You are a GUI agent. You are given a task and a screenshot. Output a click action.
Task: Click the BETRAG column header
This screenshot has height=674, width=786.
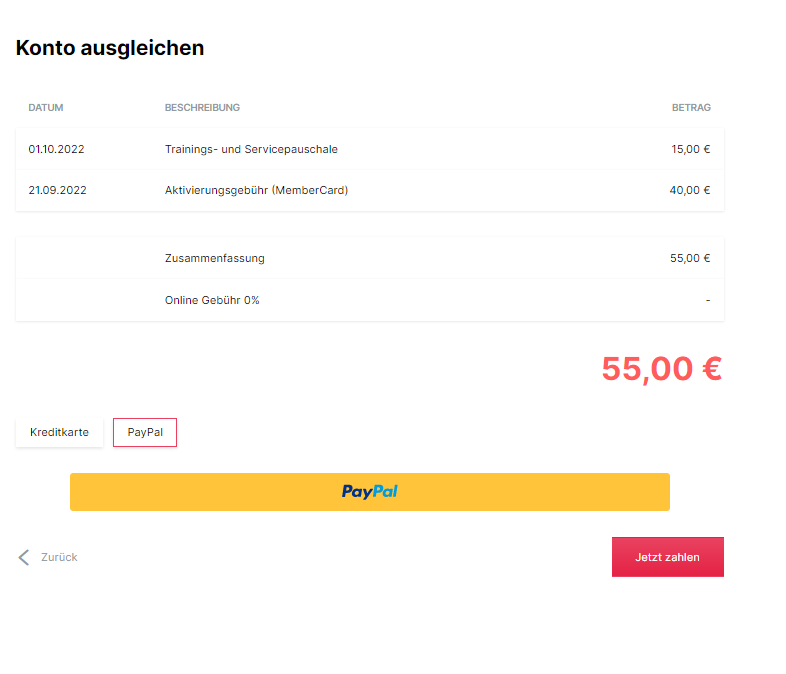point(691,108)
